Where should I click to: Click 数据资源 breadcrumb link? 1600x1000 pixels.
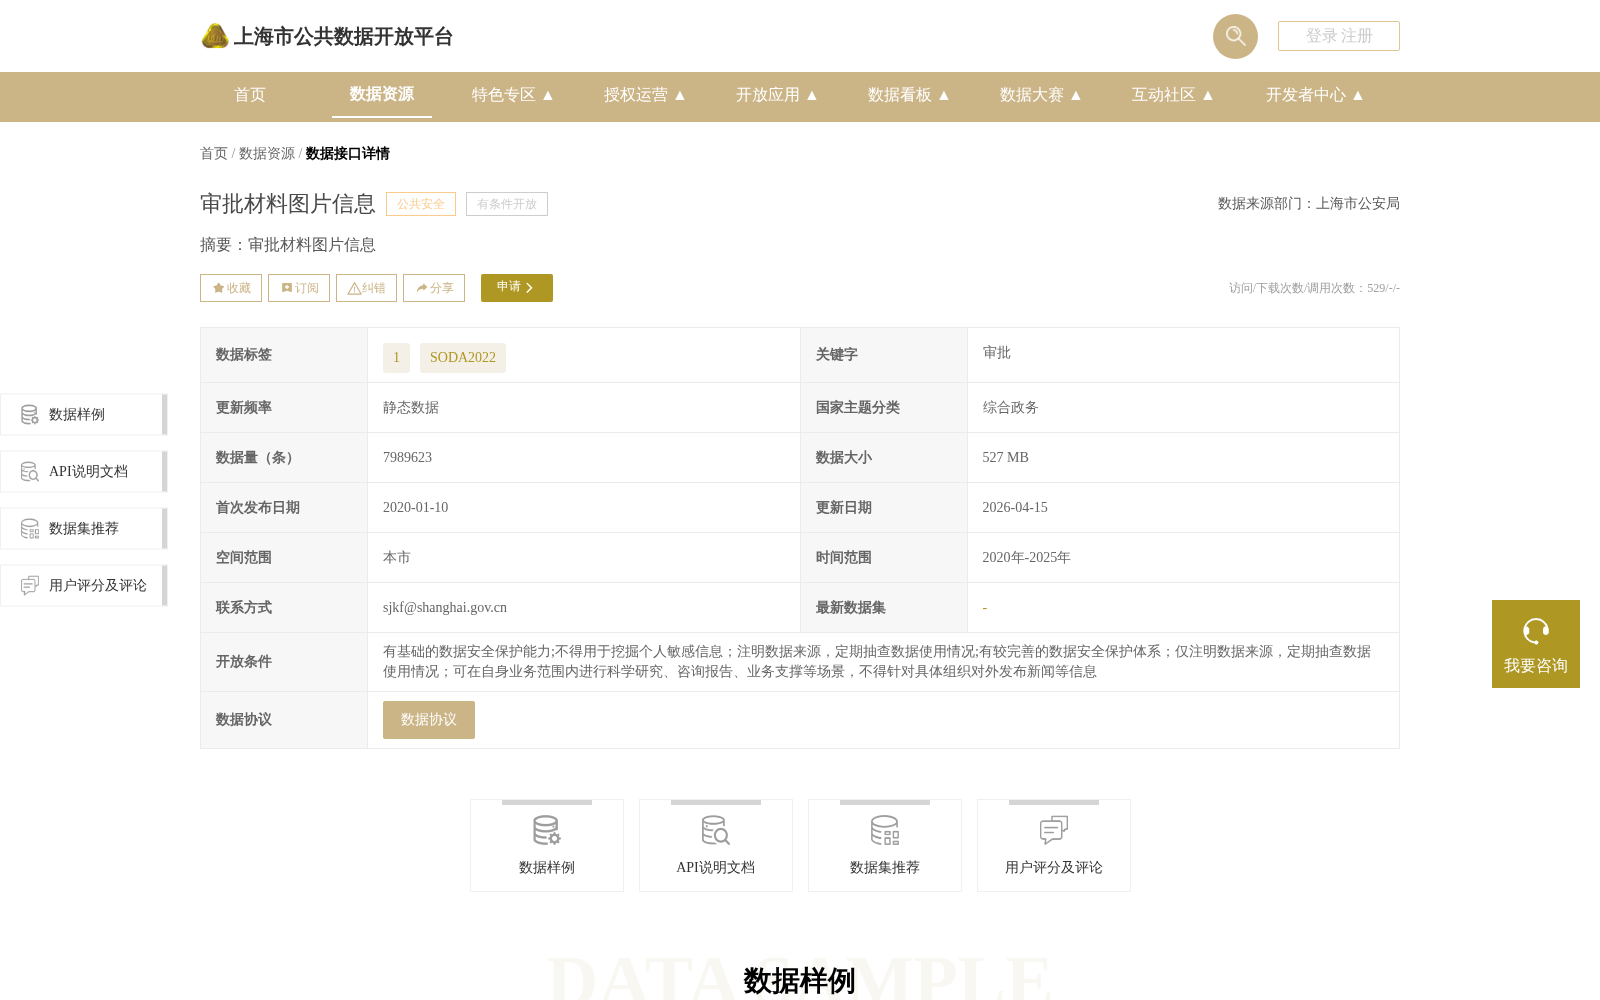tap(267, 153)
